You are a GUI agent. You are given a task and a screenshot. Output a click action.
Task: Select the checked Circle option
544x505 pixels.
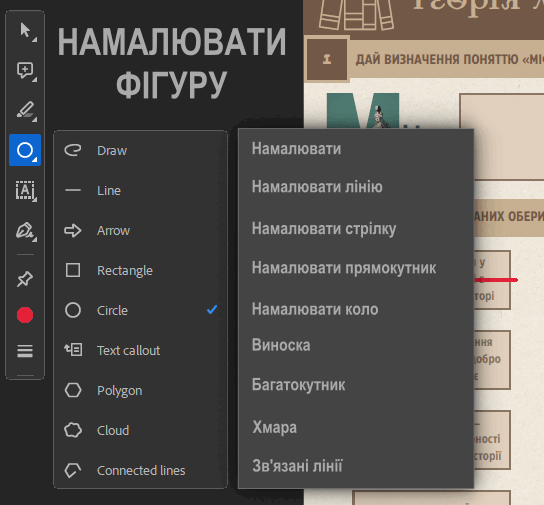pos(141,310)
